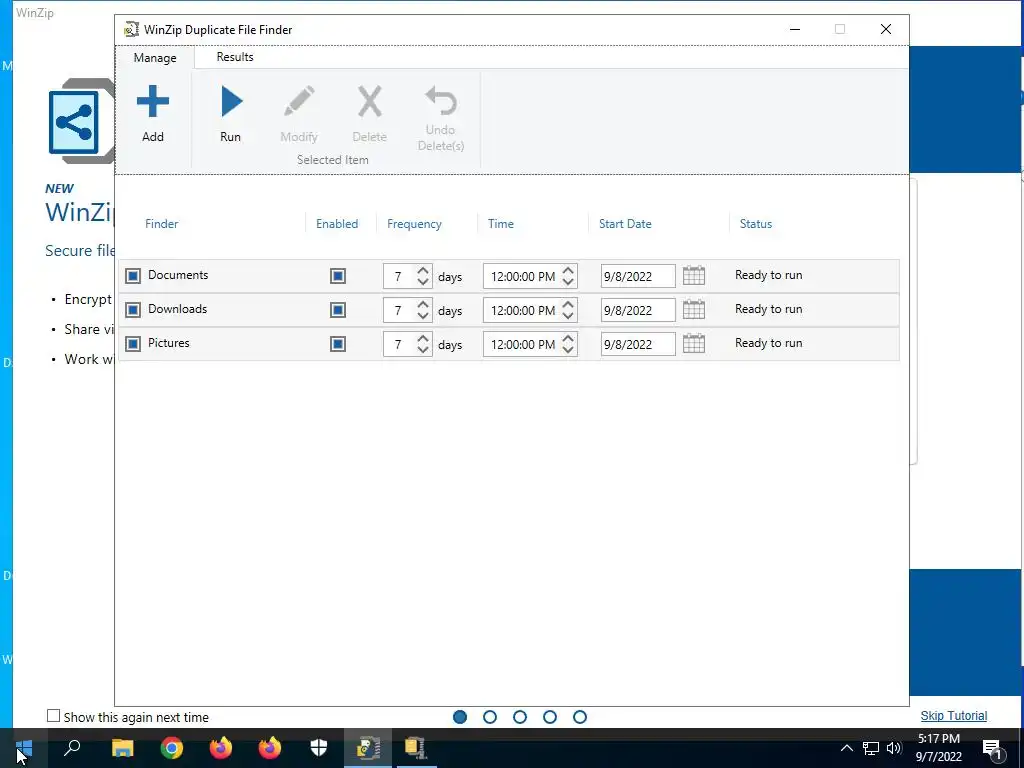Go to second tutorial page dot
Screen dimensions: 1024x768
(x=490, y=717)
